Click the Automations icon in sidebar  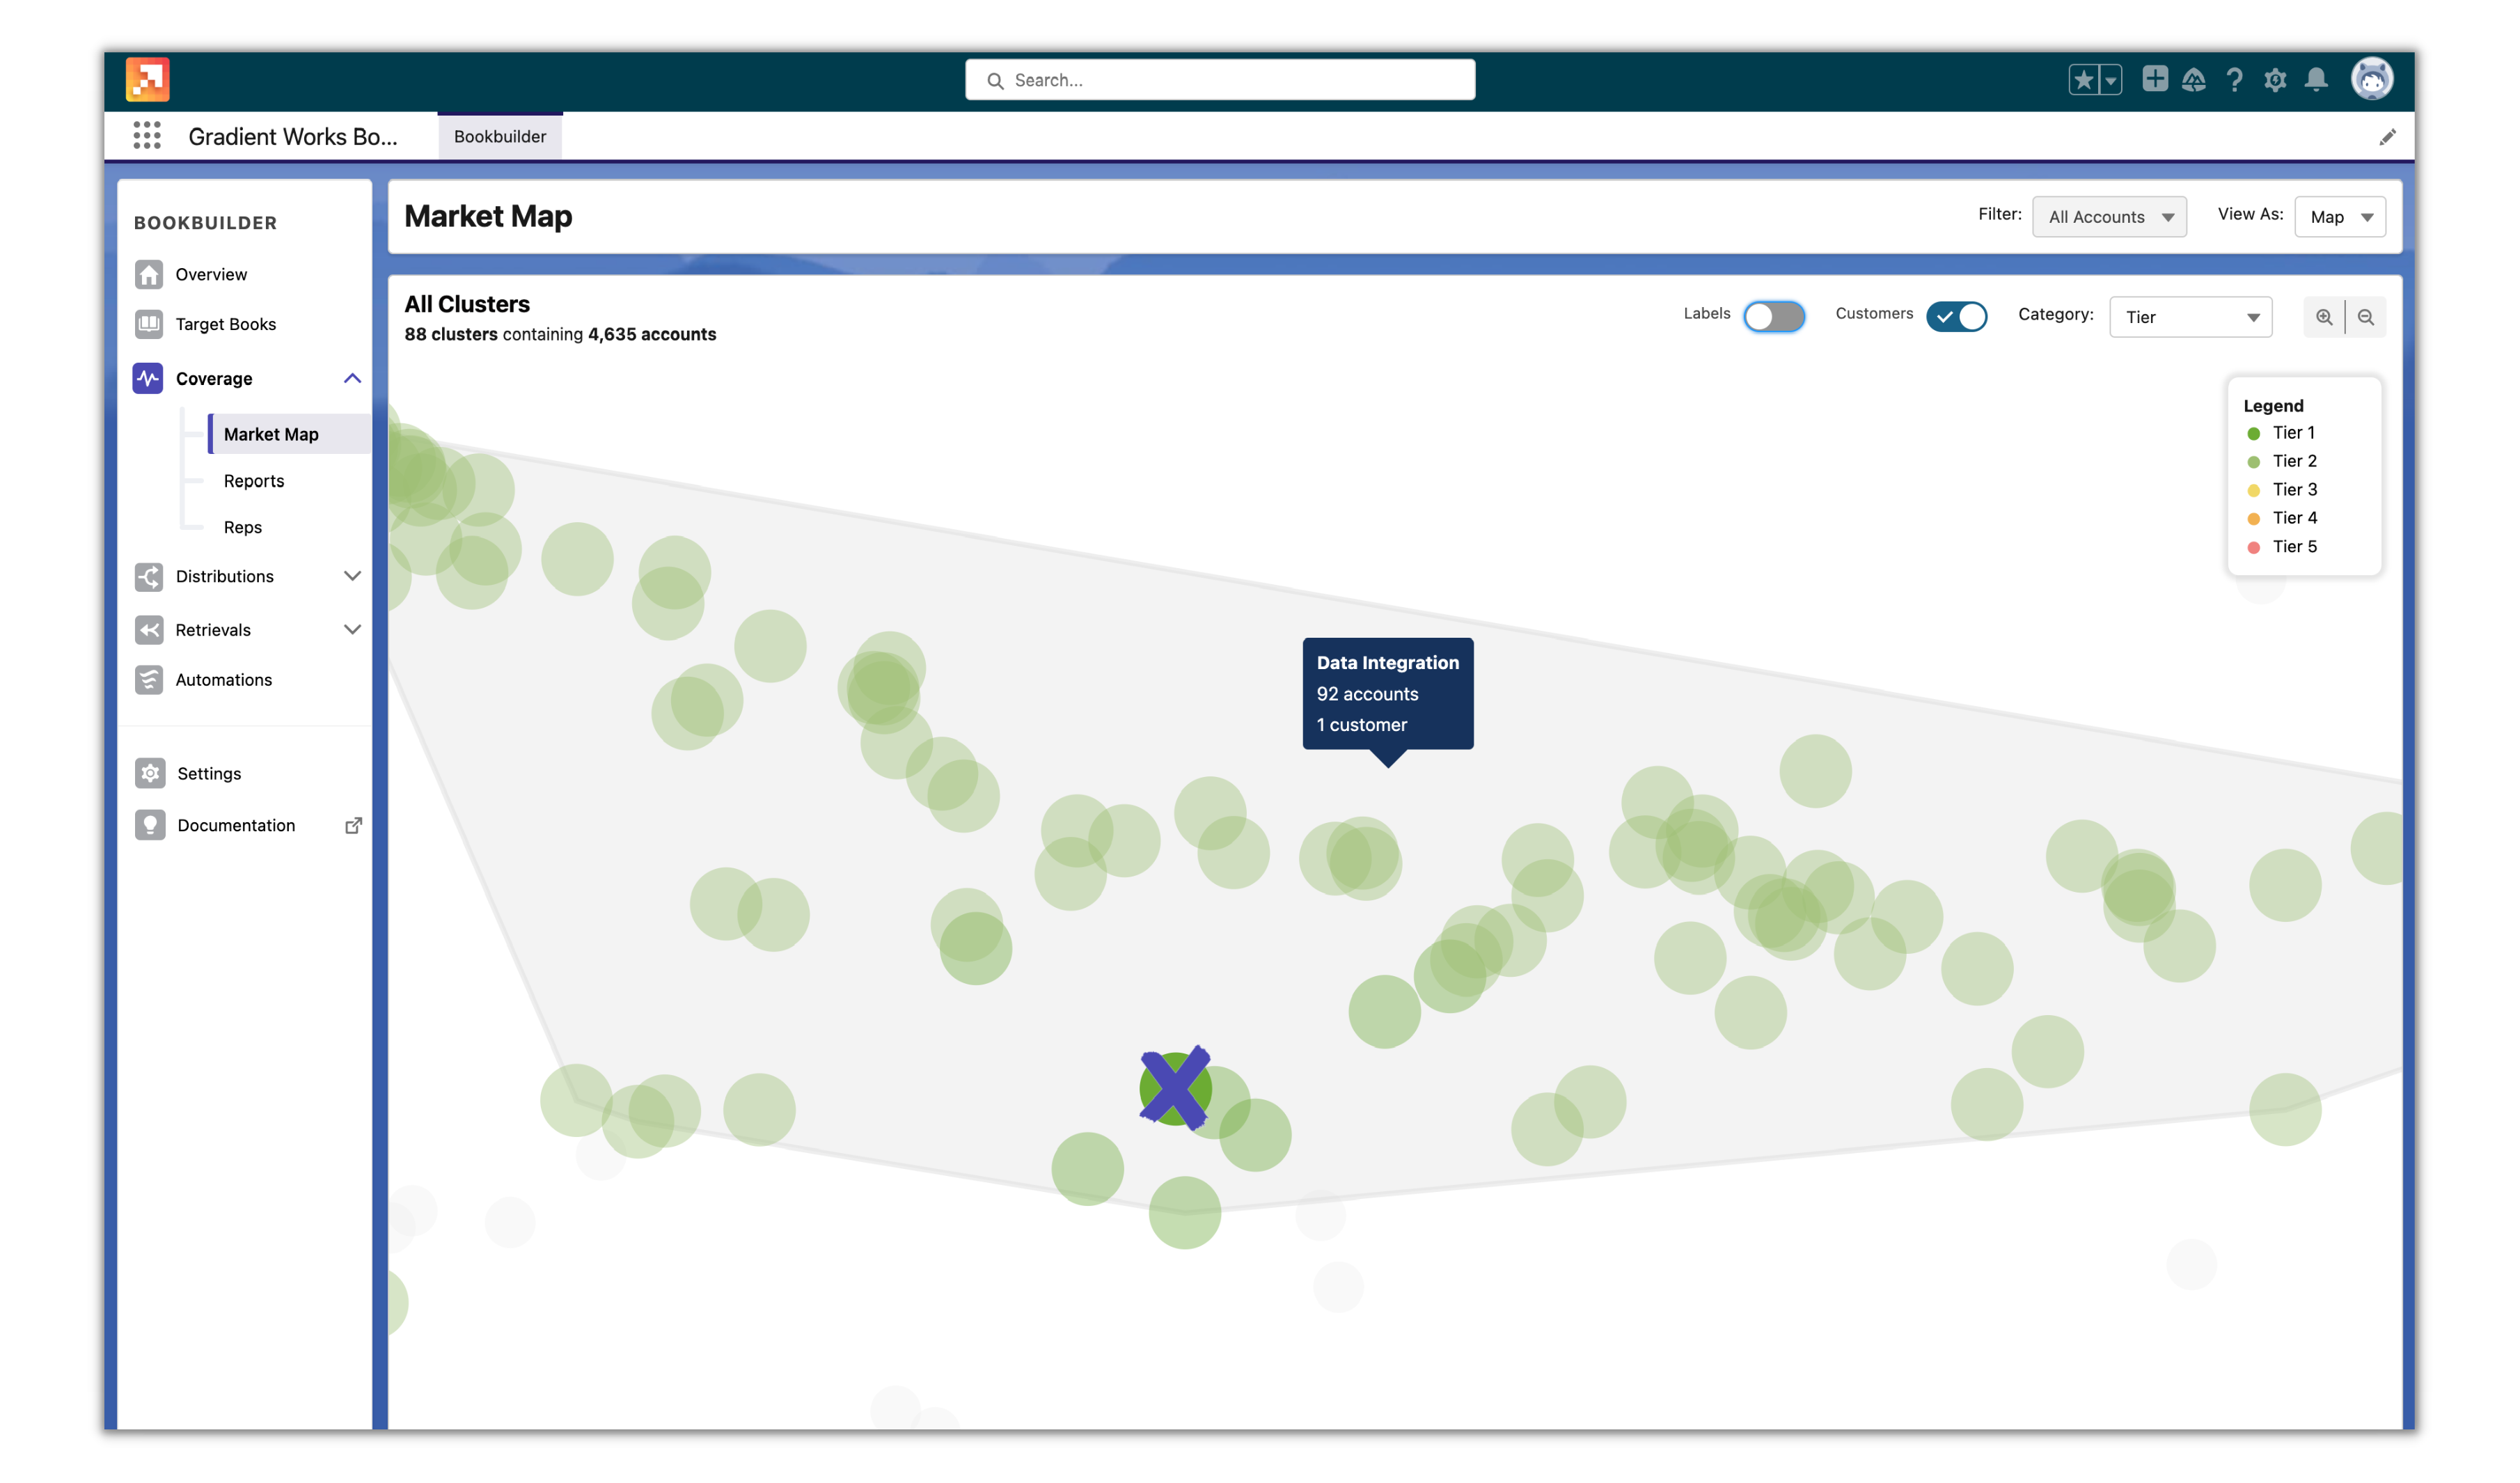(148, 680)
